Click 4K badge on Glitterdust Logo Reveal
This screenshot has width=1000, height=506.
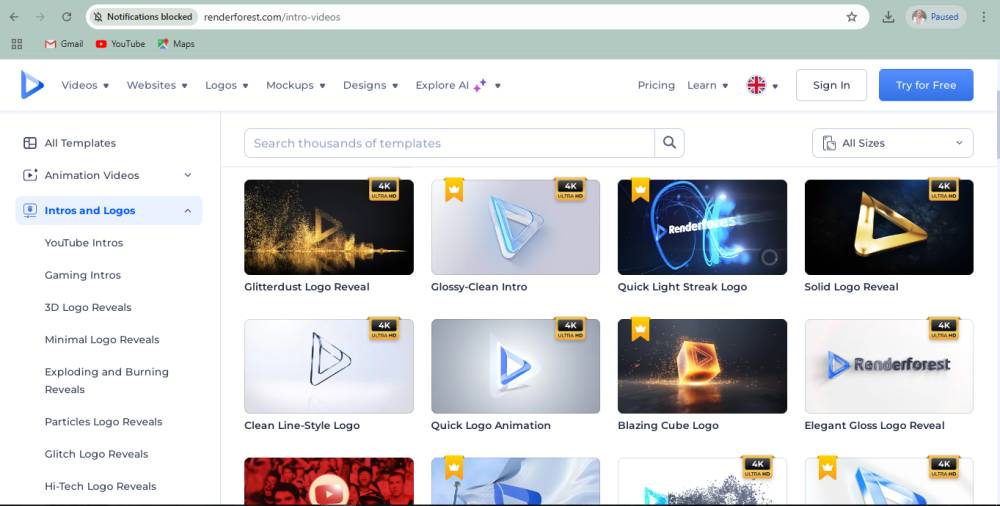click(384, 189)
